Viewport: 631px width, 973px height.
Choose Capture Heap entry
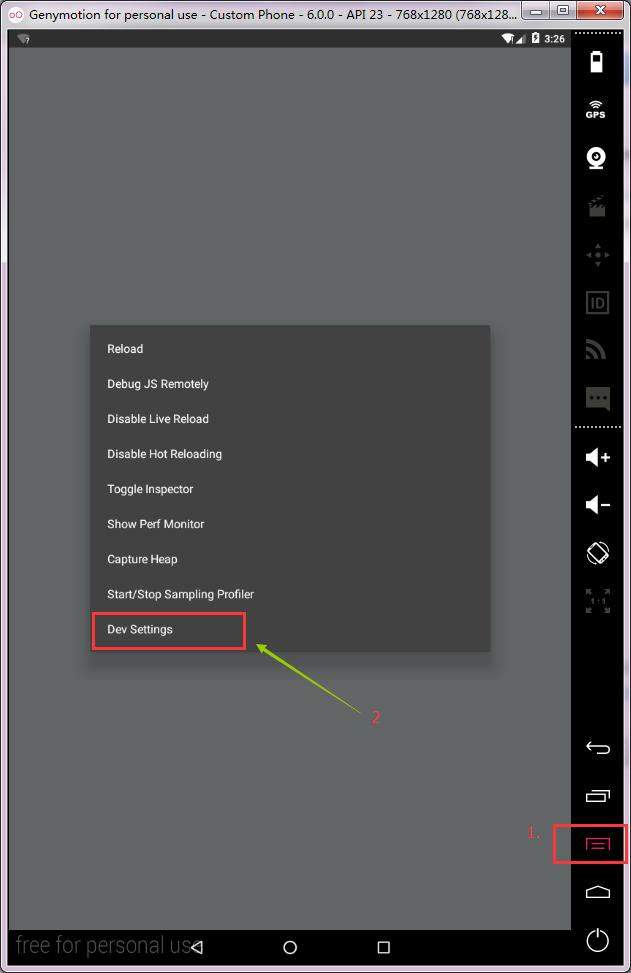click(x=290, y=559)
